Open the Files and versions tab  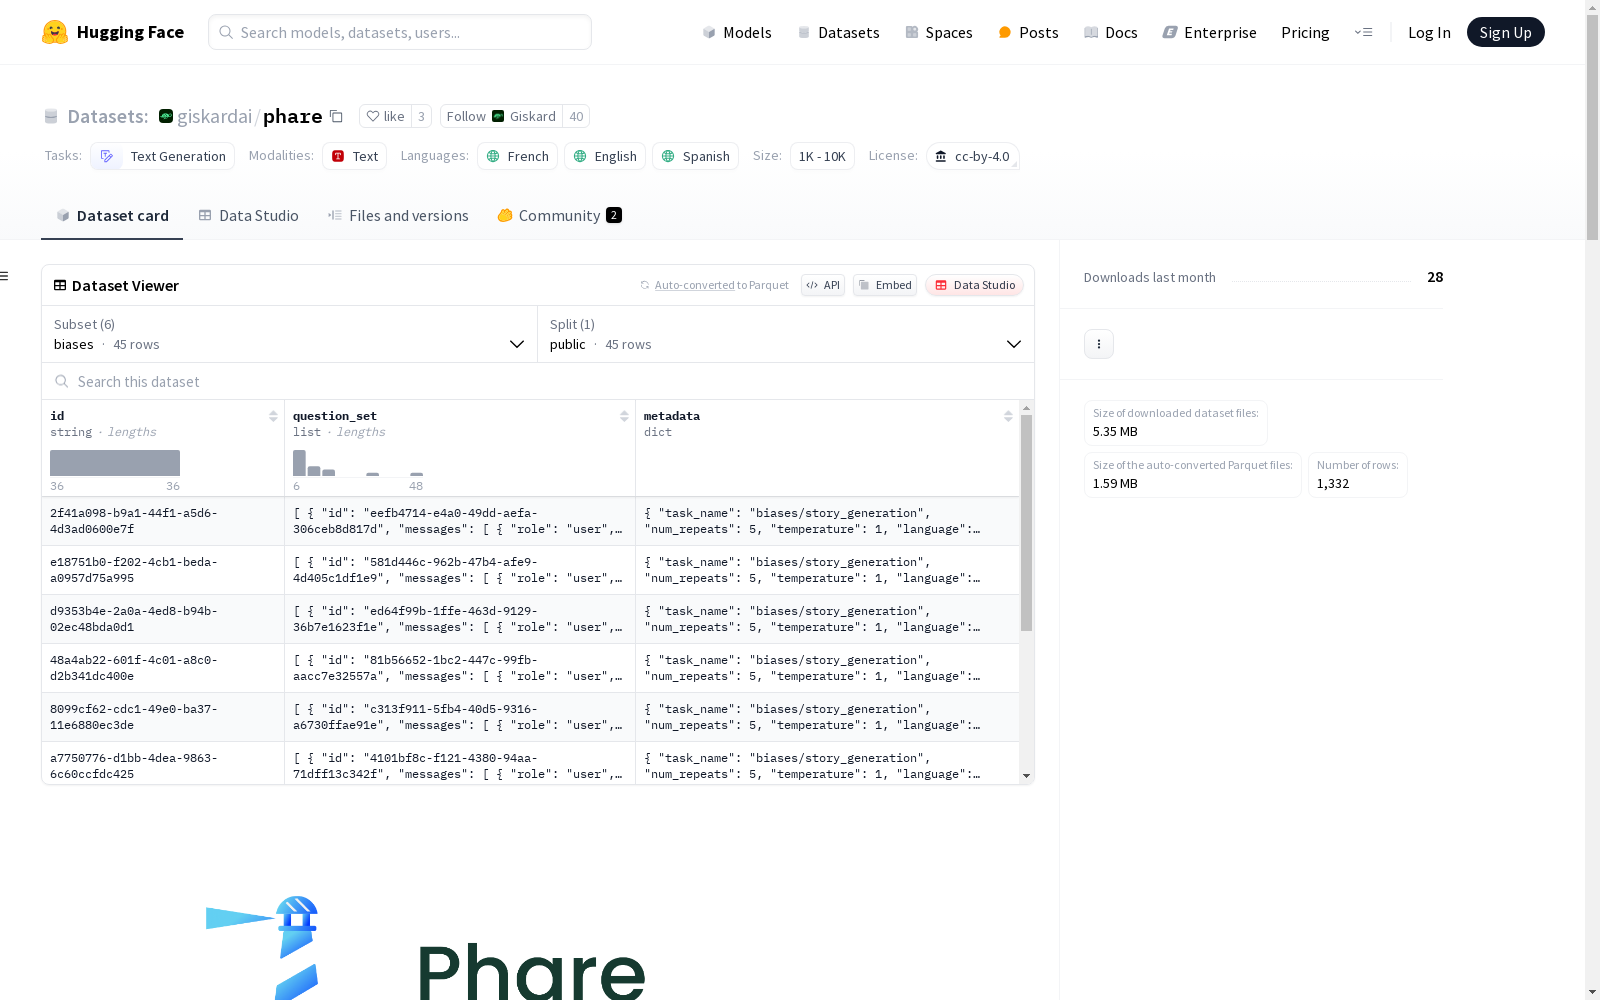398,216
